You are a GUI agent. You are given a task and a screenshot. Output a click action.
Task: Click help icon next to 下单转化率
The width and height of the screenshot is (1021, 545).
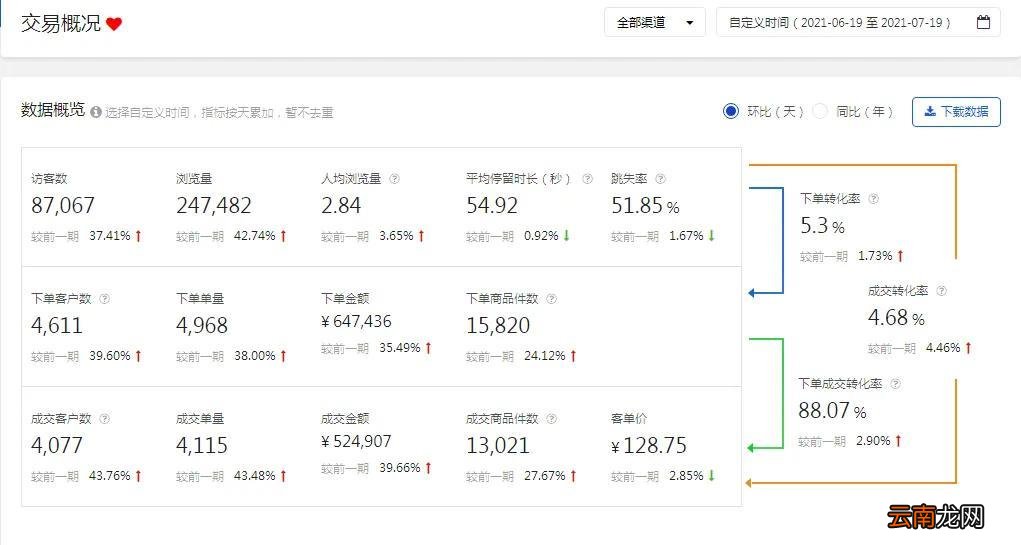pos(874,199)
